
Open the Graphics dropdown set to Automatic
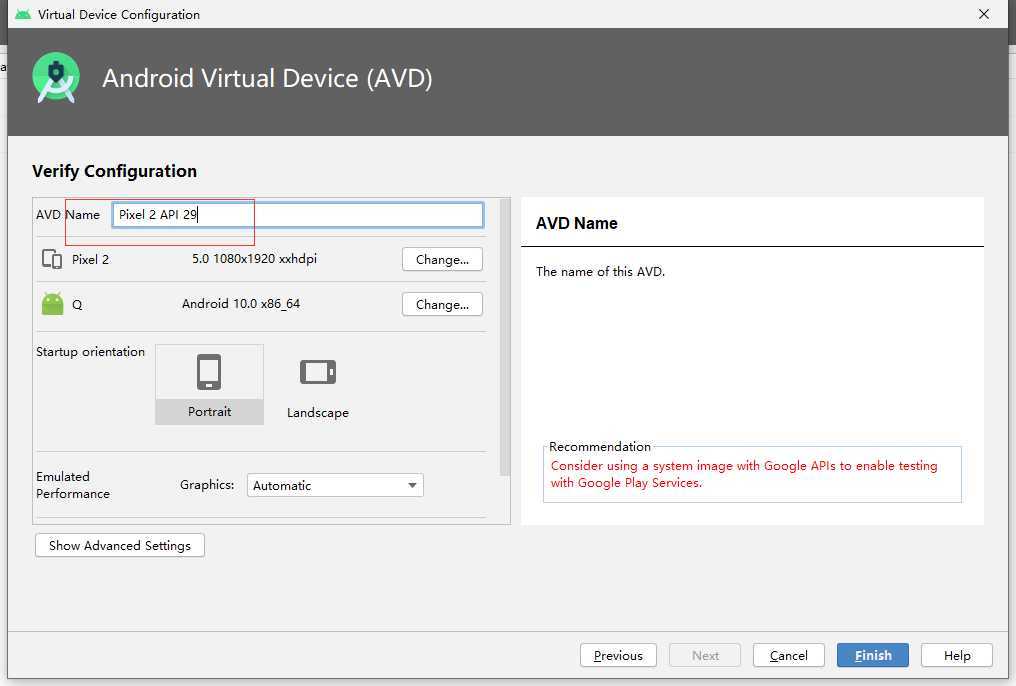click(x=335, y=485)
